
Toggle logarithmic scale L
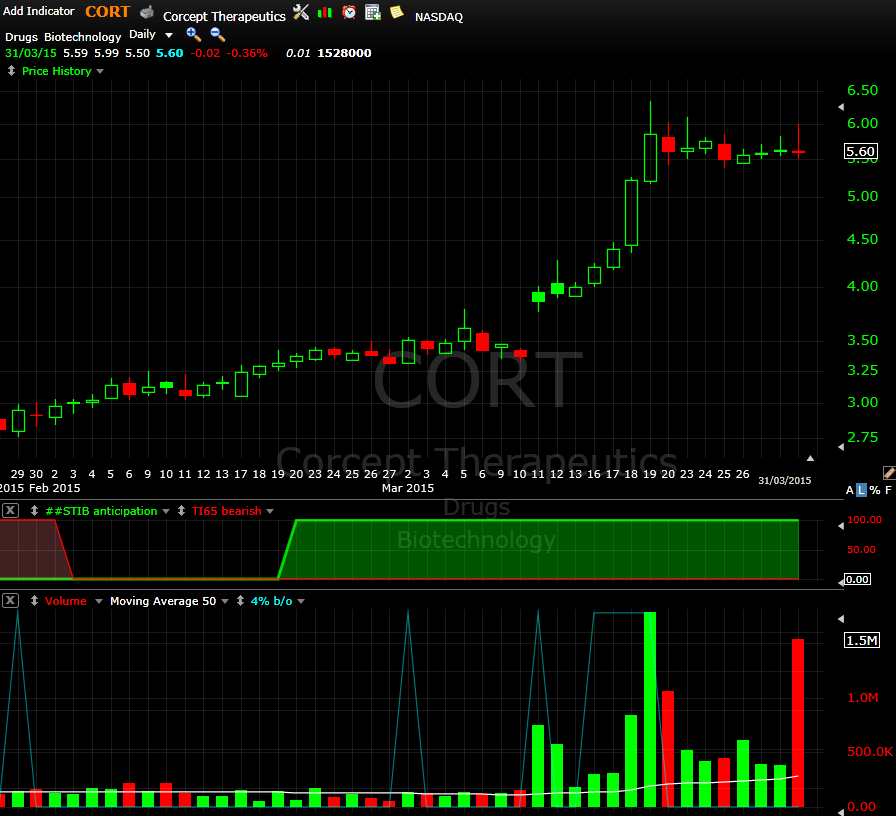coord(861,490)
